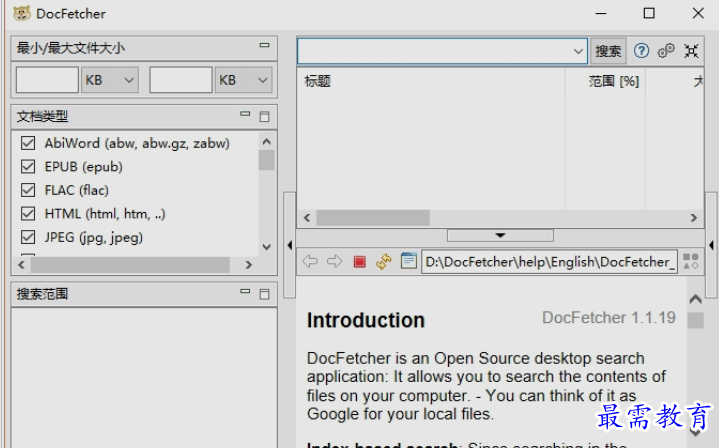The height and width of the screenshot is (448, 719).
Task: Click 文档类型 panel title
Action: pyautogui.click(x=42, y=116)
